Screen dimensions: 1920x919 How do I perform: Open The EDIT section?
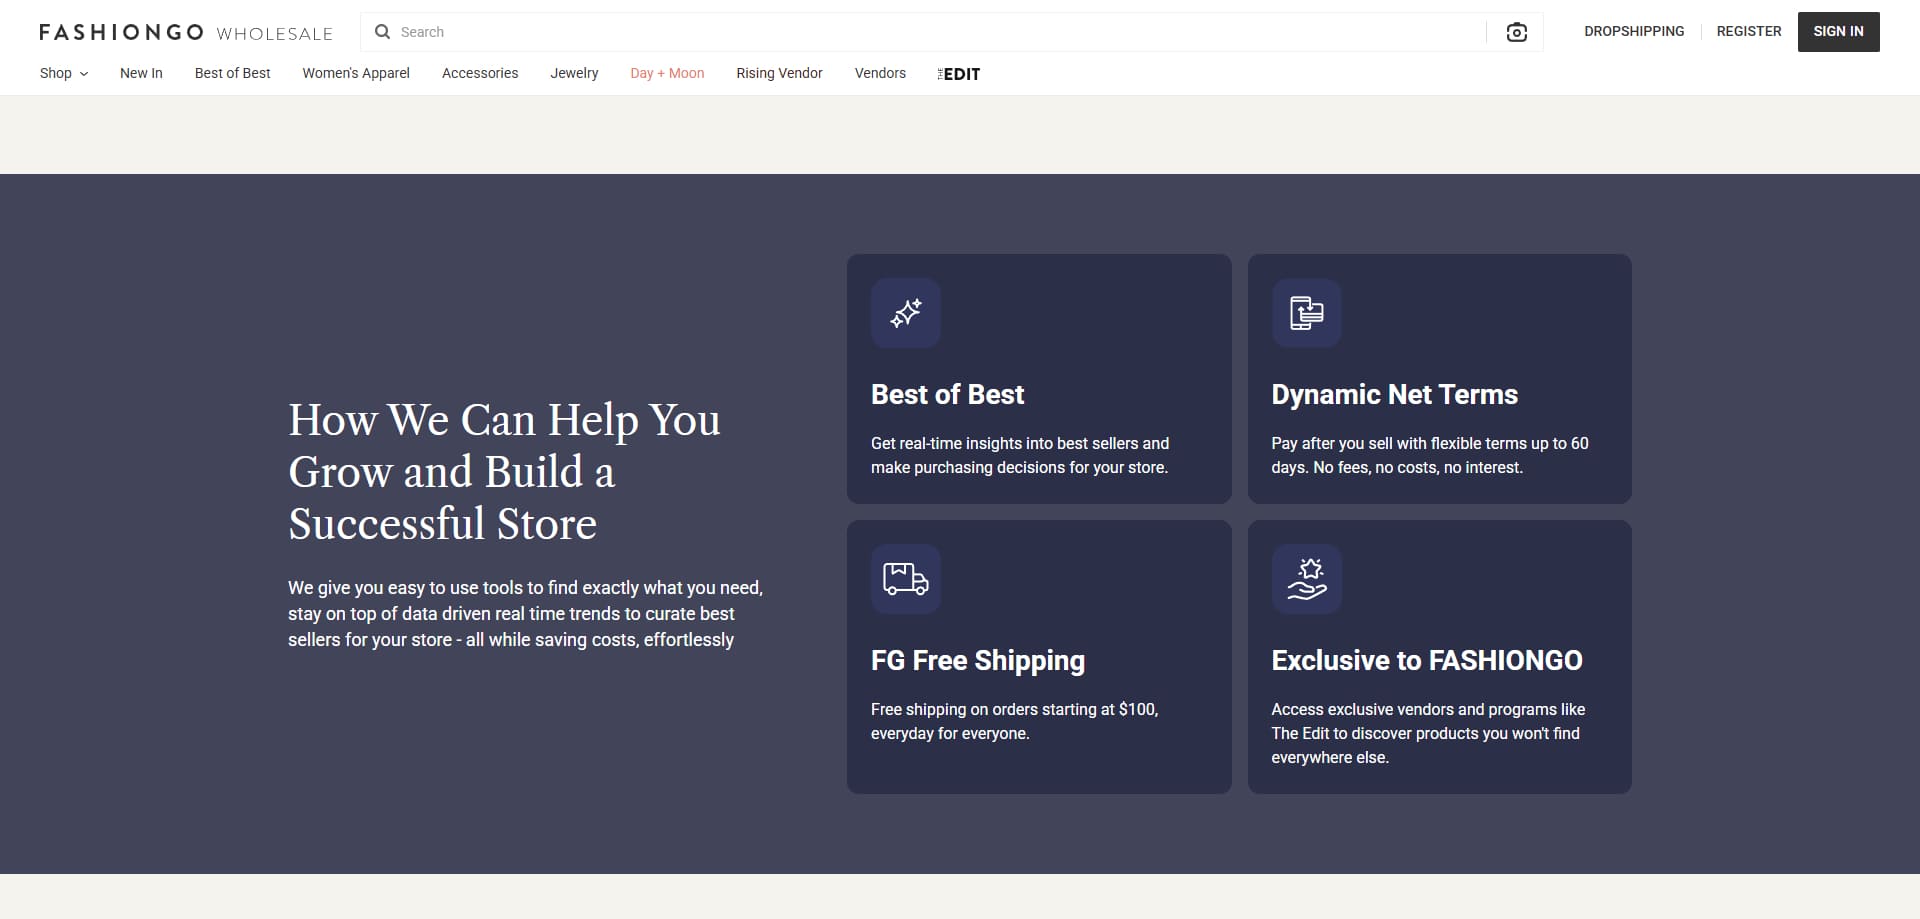[959, 74]
